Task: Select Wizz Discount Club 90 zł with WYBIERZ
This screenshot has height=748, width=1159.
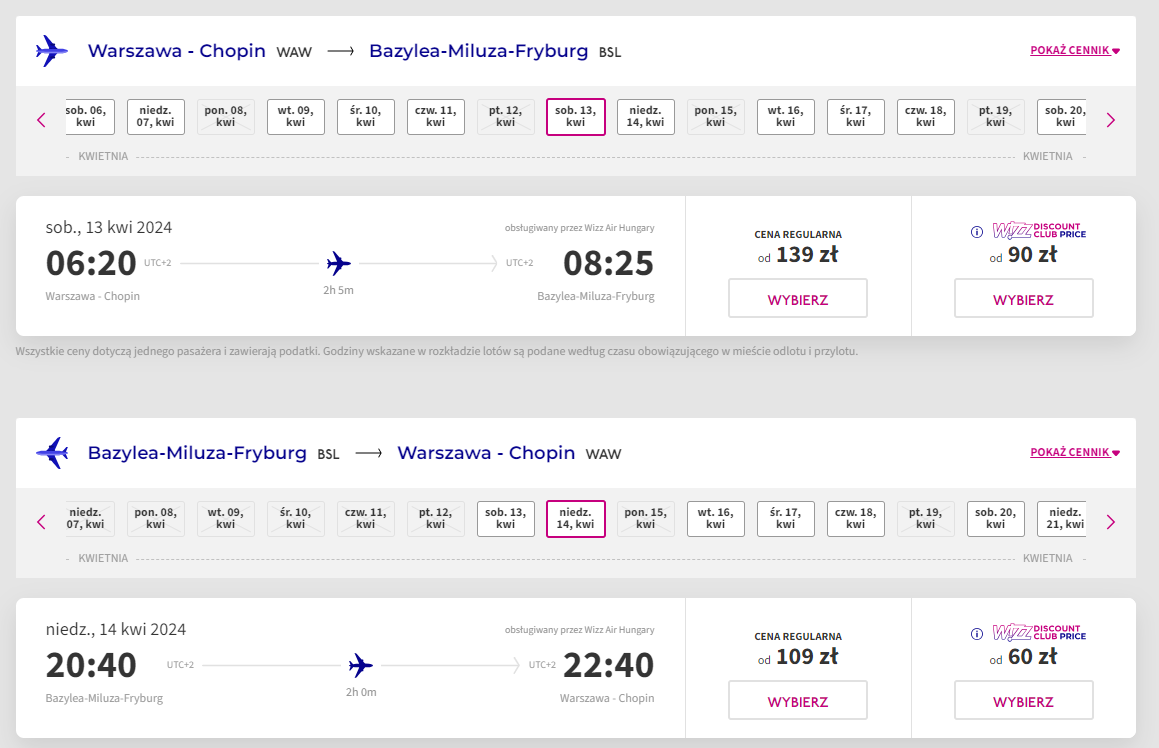Action: tap(1024, 299)
